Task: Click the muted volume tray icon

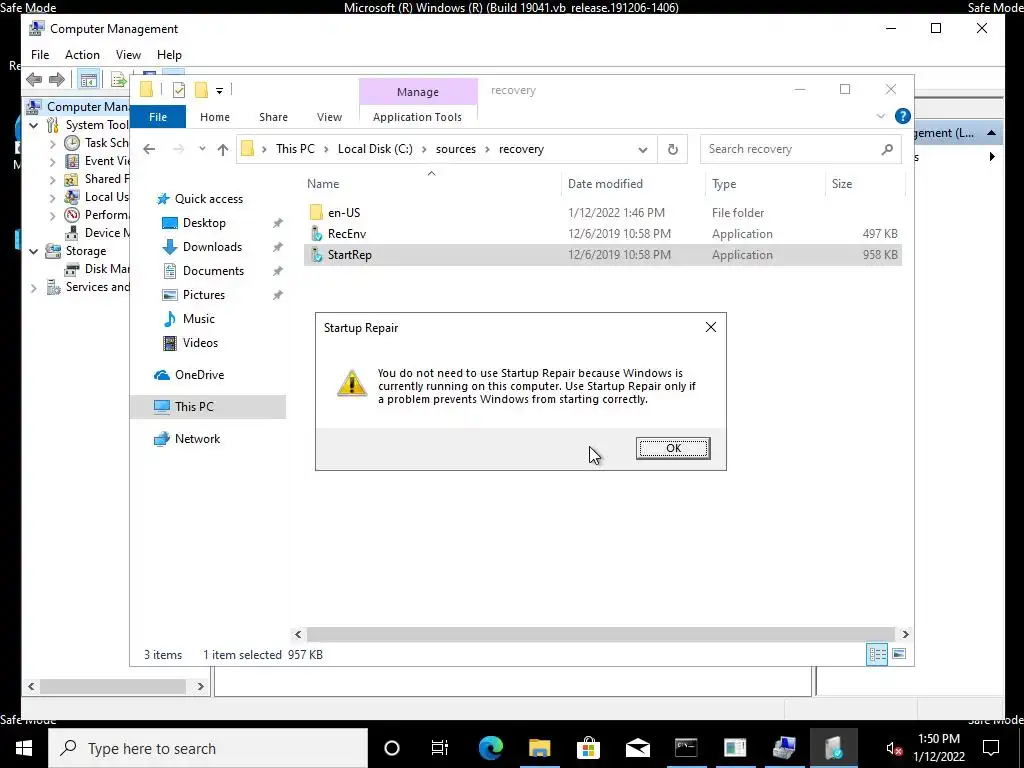Action: coord(893,748)
